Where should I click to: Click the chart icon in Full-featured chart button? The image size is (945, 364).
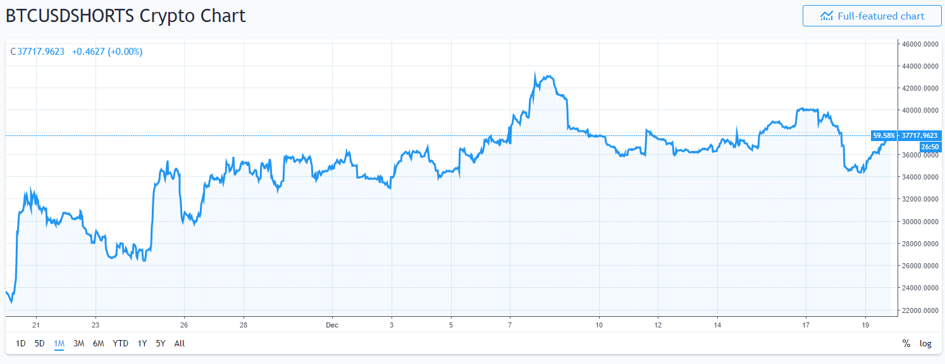pyautogui.click(x=826, y=16)
